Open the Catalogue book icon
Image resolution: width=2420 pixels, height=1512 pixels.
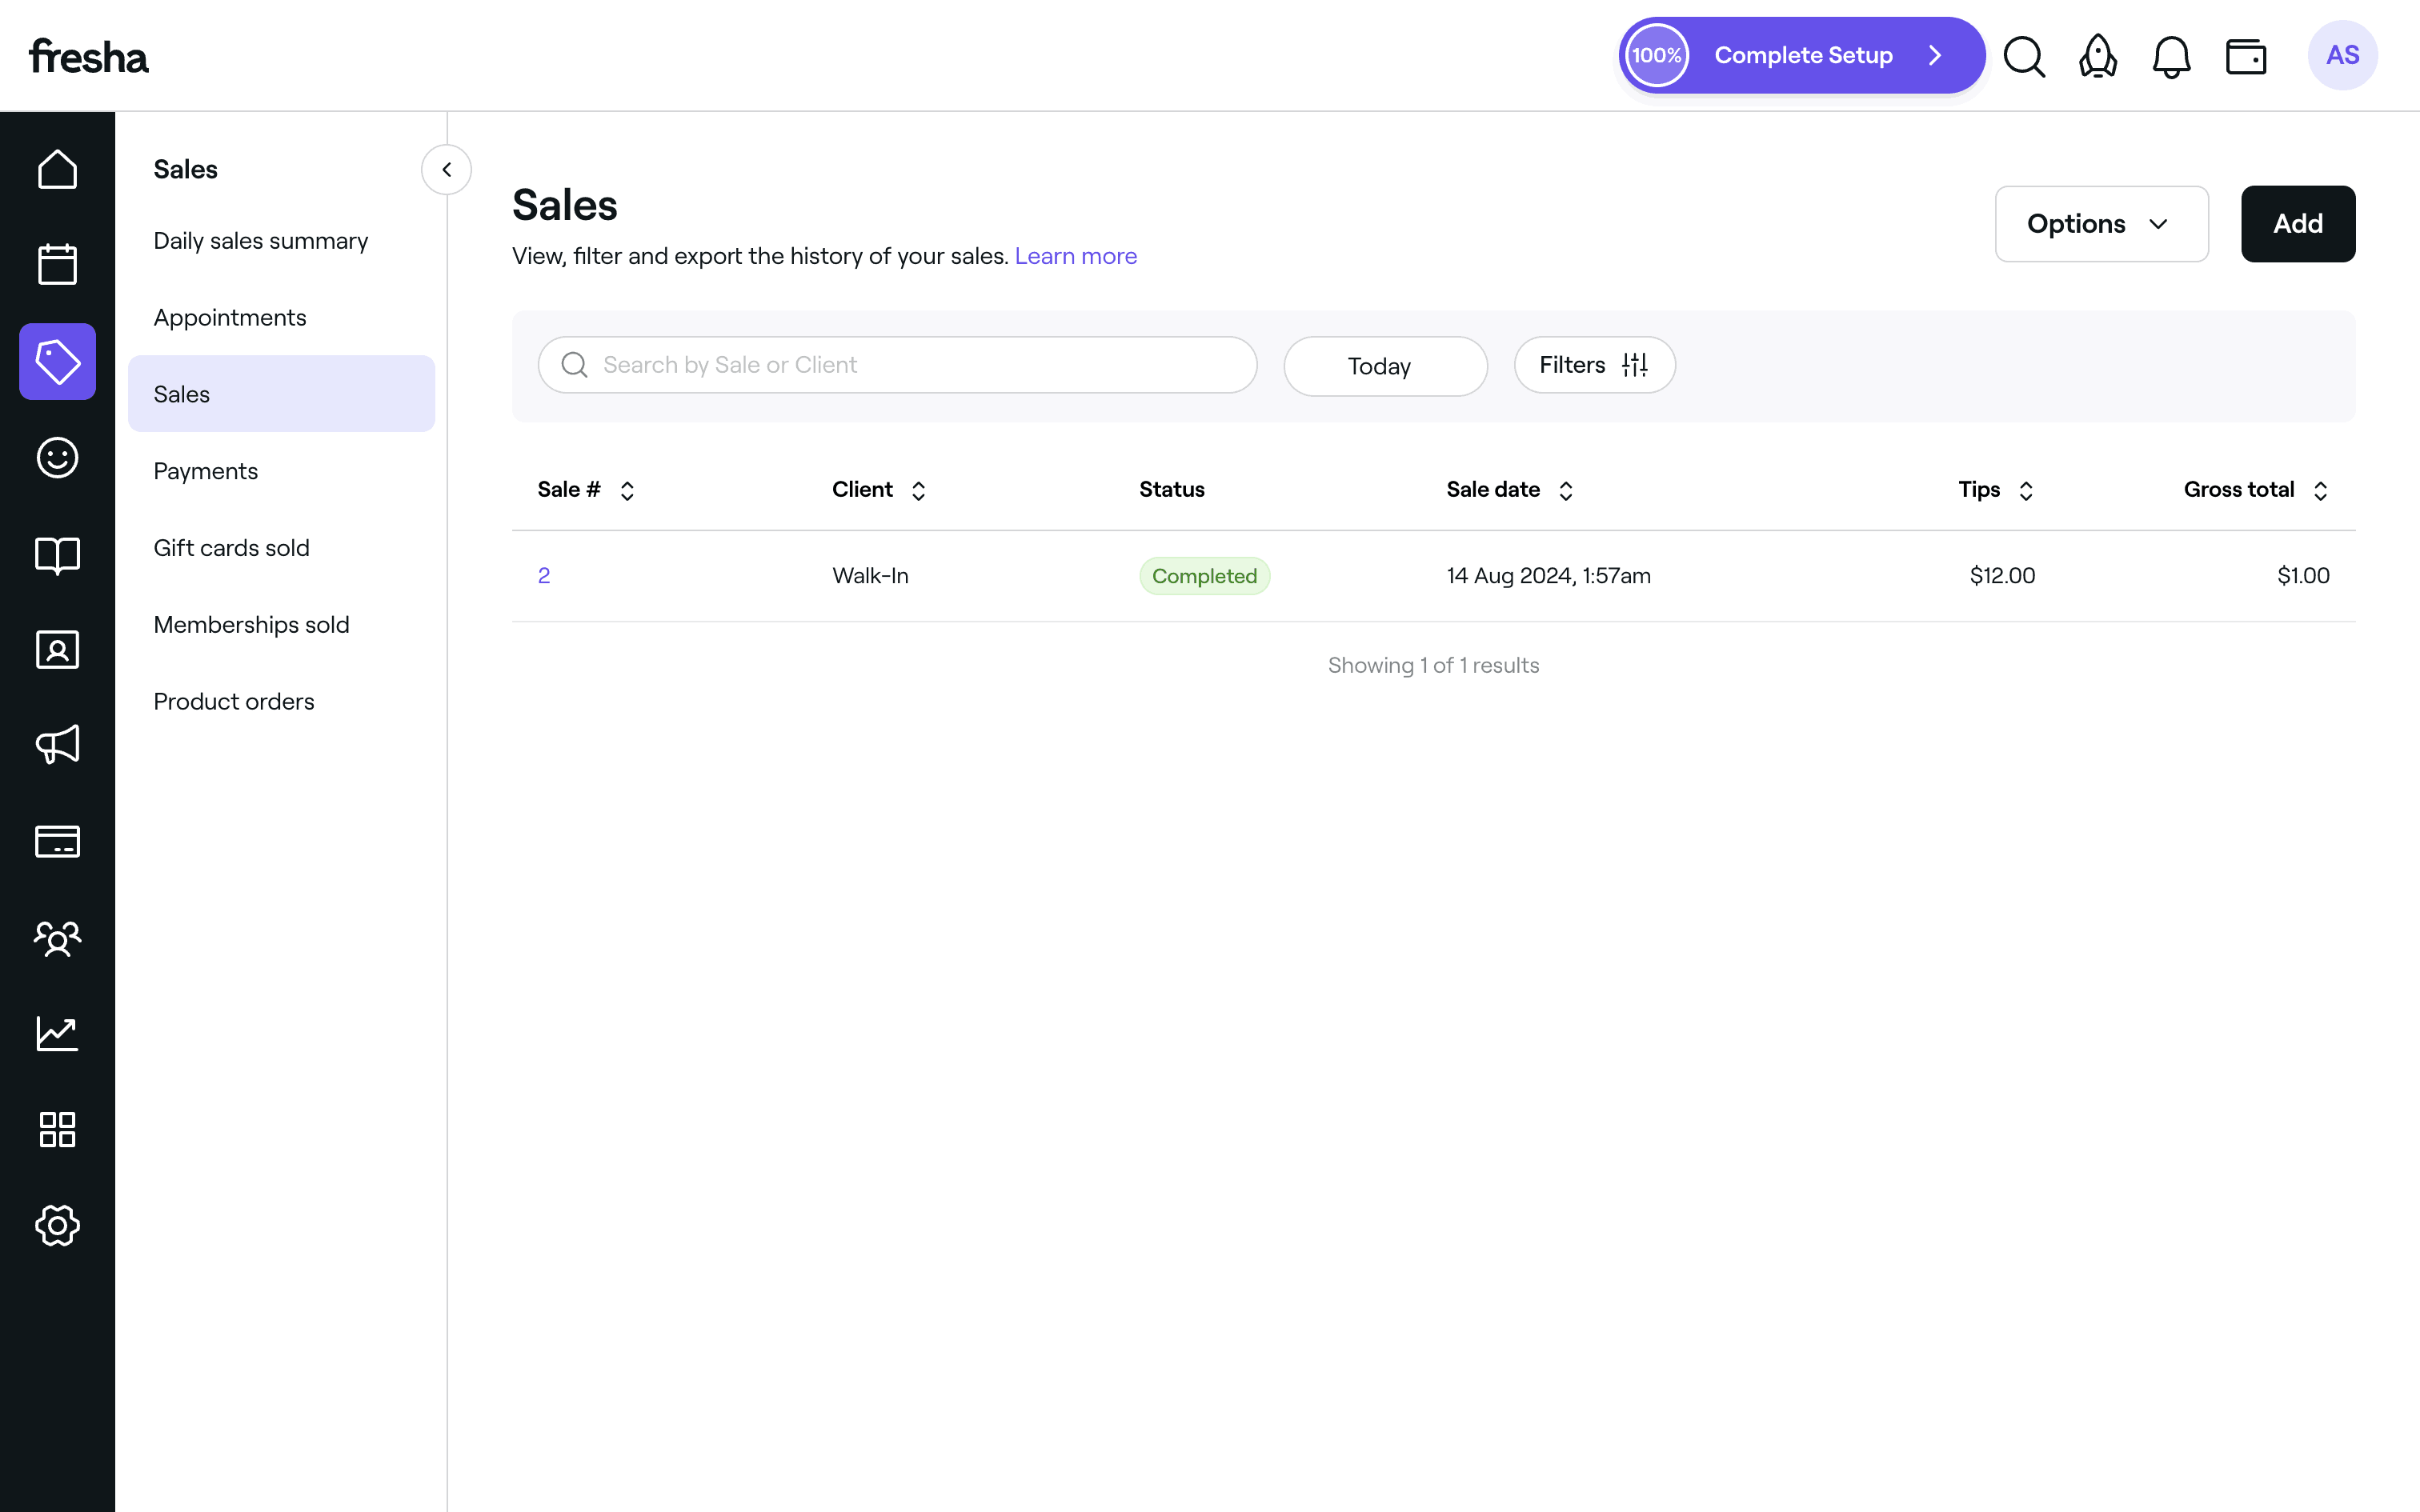click(57, 554)
